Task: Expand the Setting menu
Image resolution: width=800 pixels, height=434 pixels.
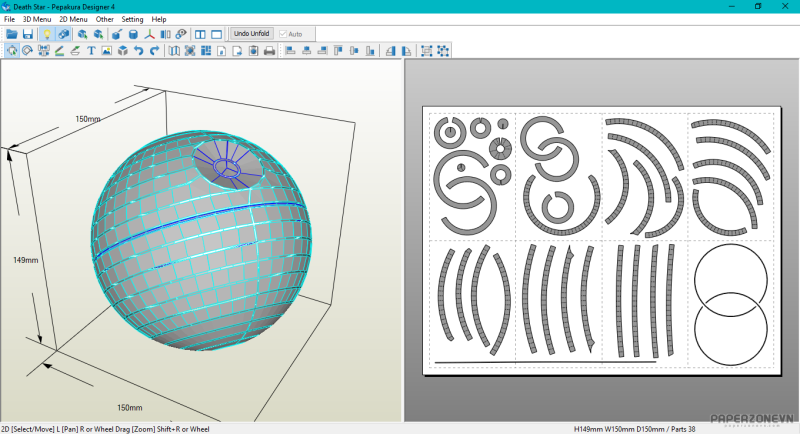Action: [x=132, y=19]
